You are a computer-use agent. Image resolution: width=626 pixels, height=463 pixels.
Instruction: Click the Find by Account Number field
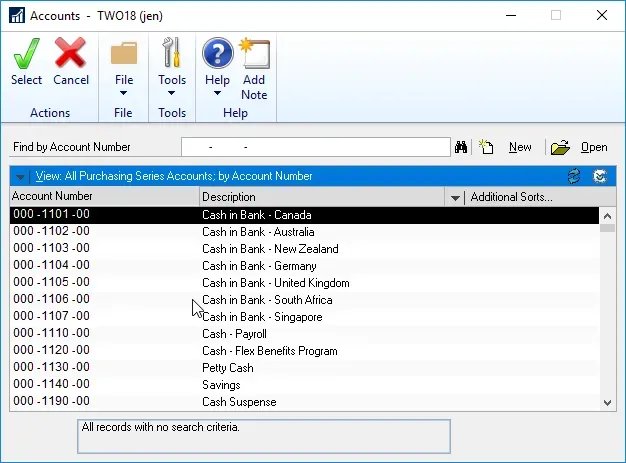point(315,147)
